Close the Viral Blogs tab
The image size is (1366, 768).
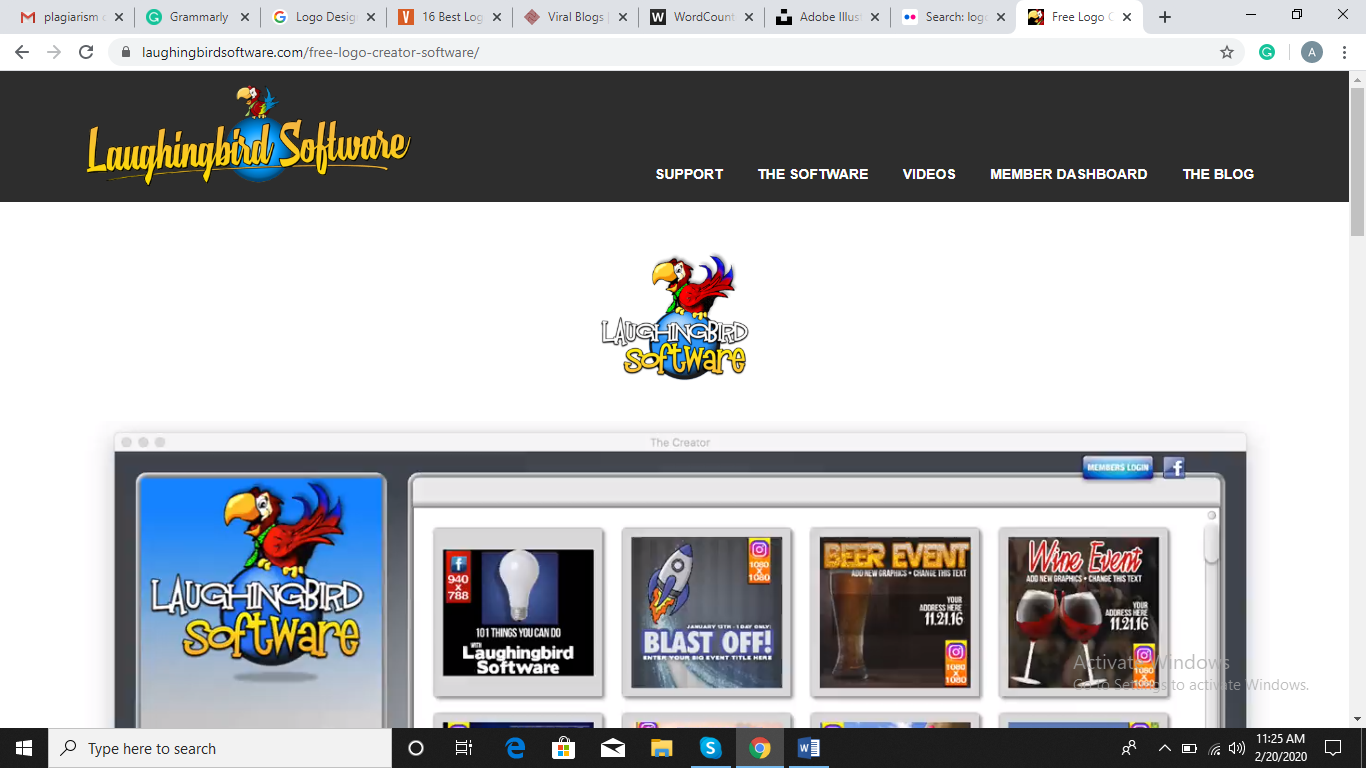[623, 17]
